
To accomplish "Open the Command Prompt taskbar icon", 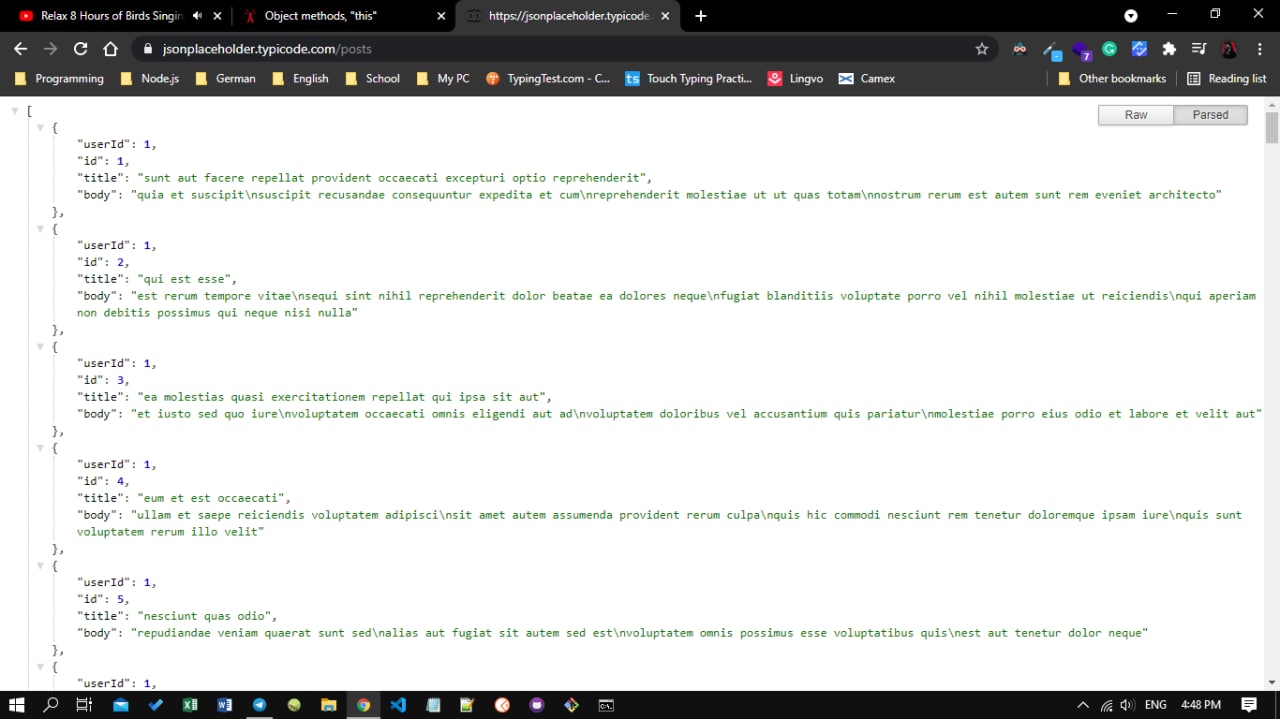I will [606, 705].
